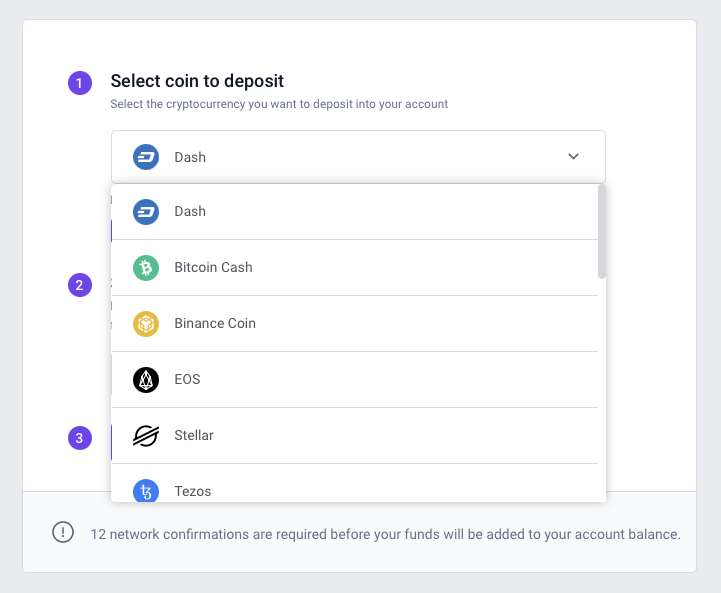Screen dimensions: 721x593
Task: Collapse the coin dropdown with chevron arrow
Action: click(x=573, y=157)
